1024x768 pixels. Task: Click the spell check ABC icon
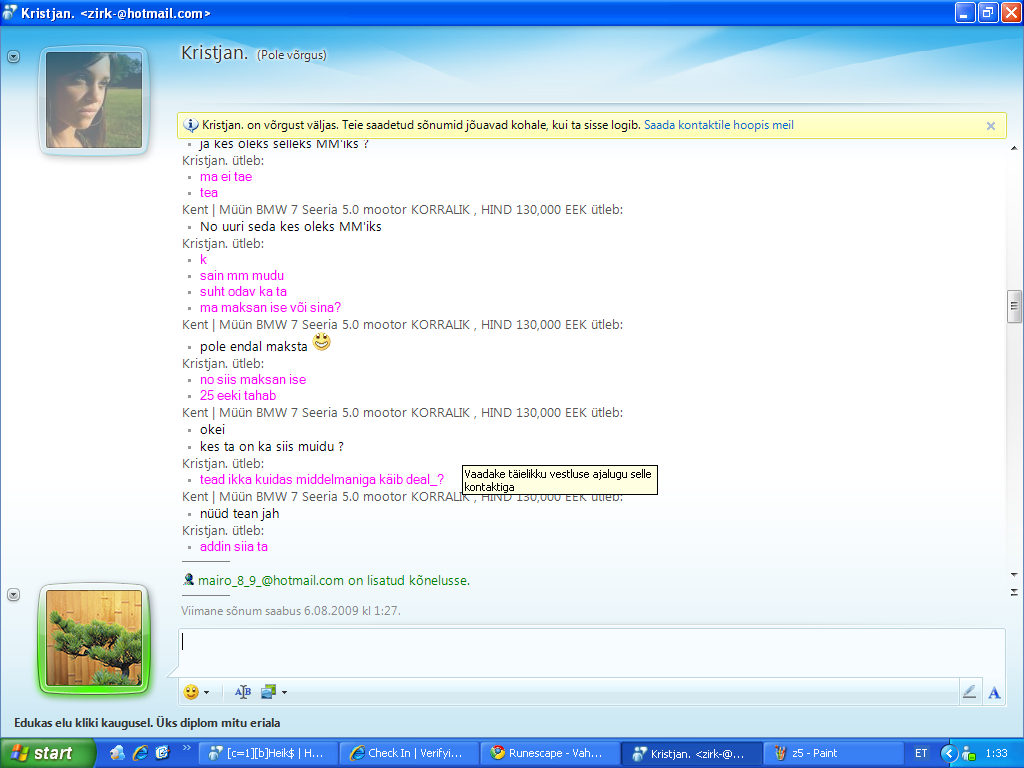tap(242, 692)
